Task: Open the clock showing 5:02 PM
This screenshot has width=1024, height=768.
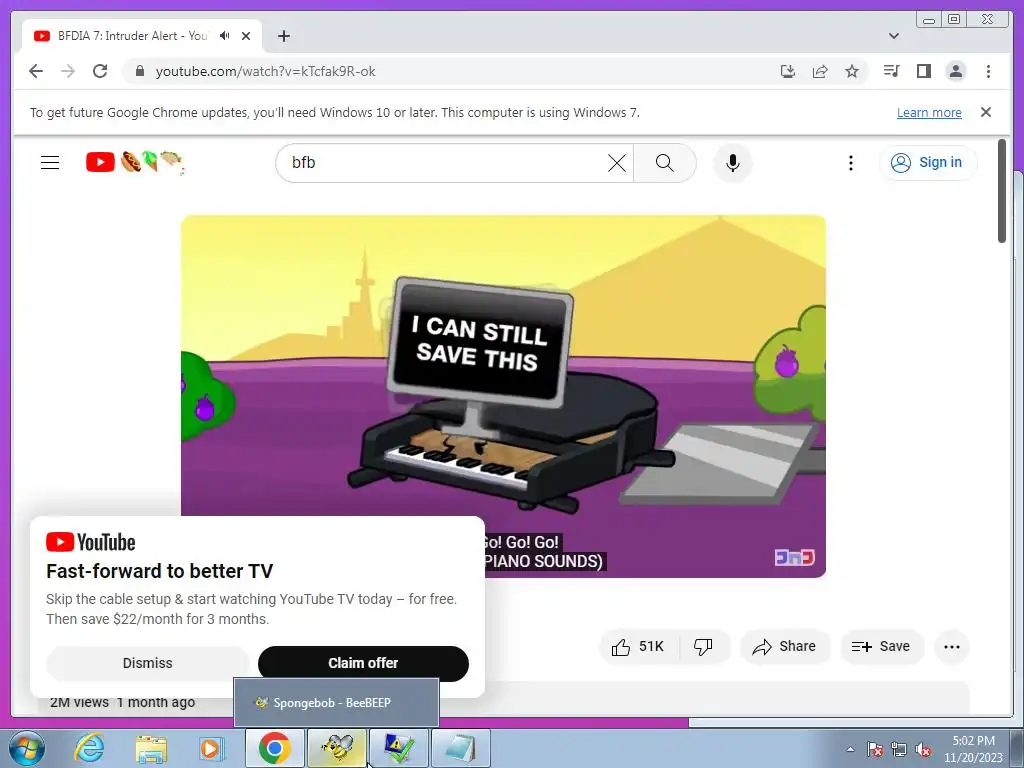Action: tap(973, 749)
